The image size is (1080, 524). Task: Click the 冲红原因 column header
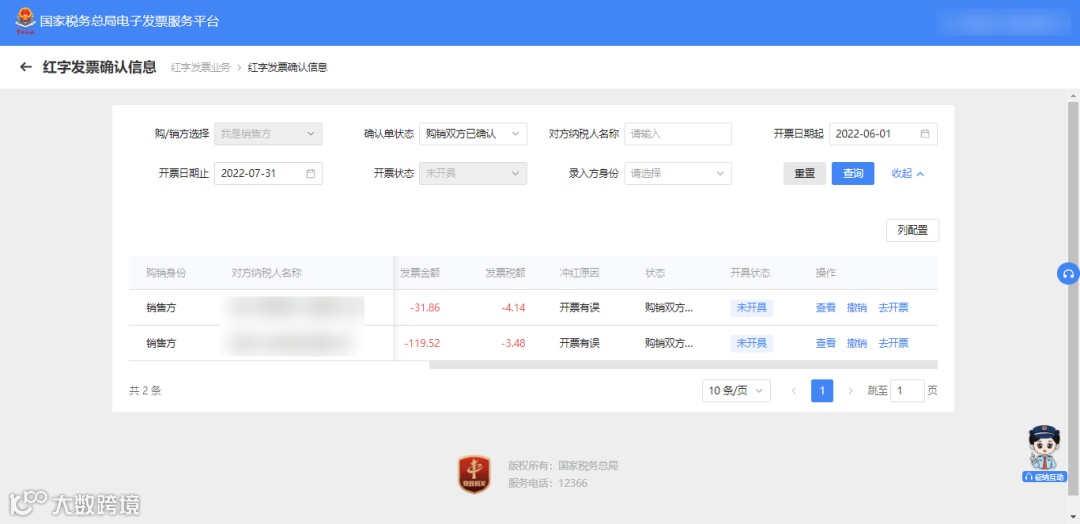coord(579,273)
